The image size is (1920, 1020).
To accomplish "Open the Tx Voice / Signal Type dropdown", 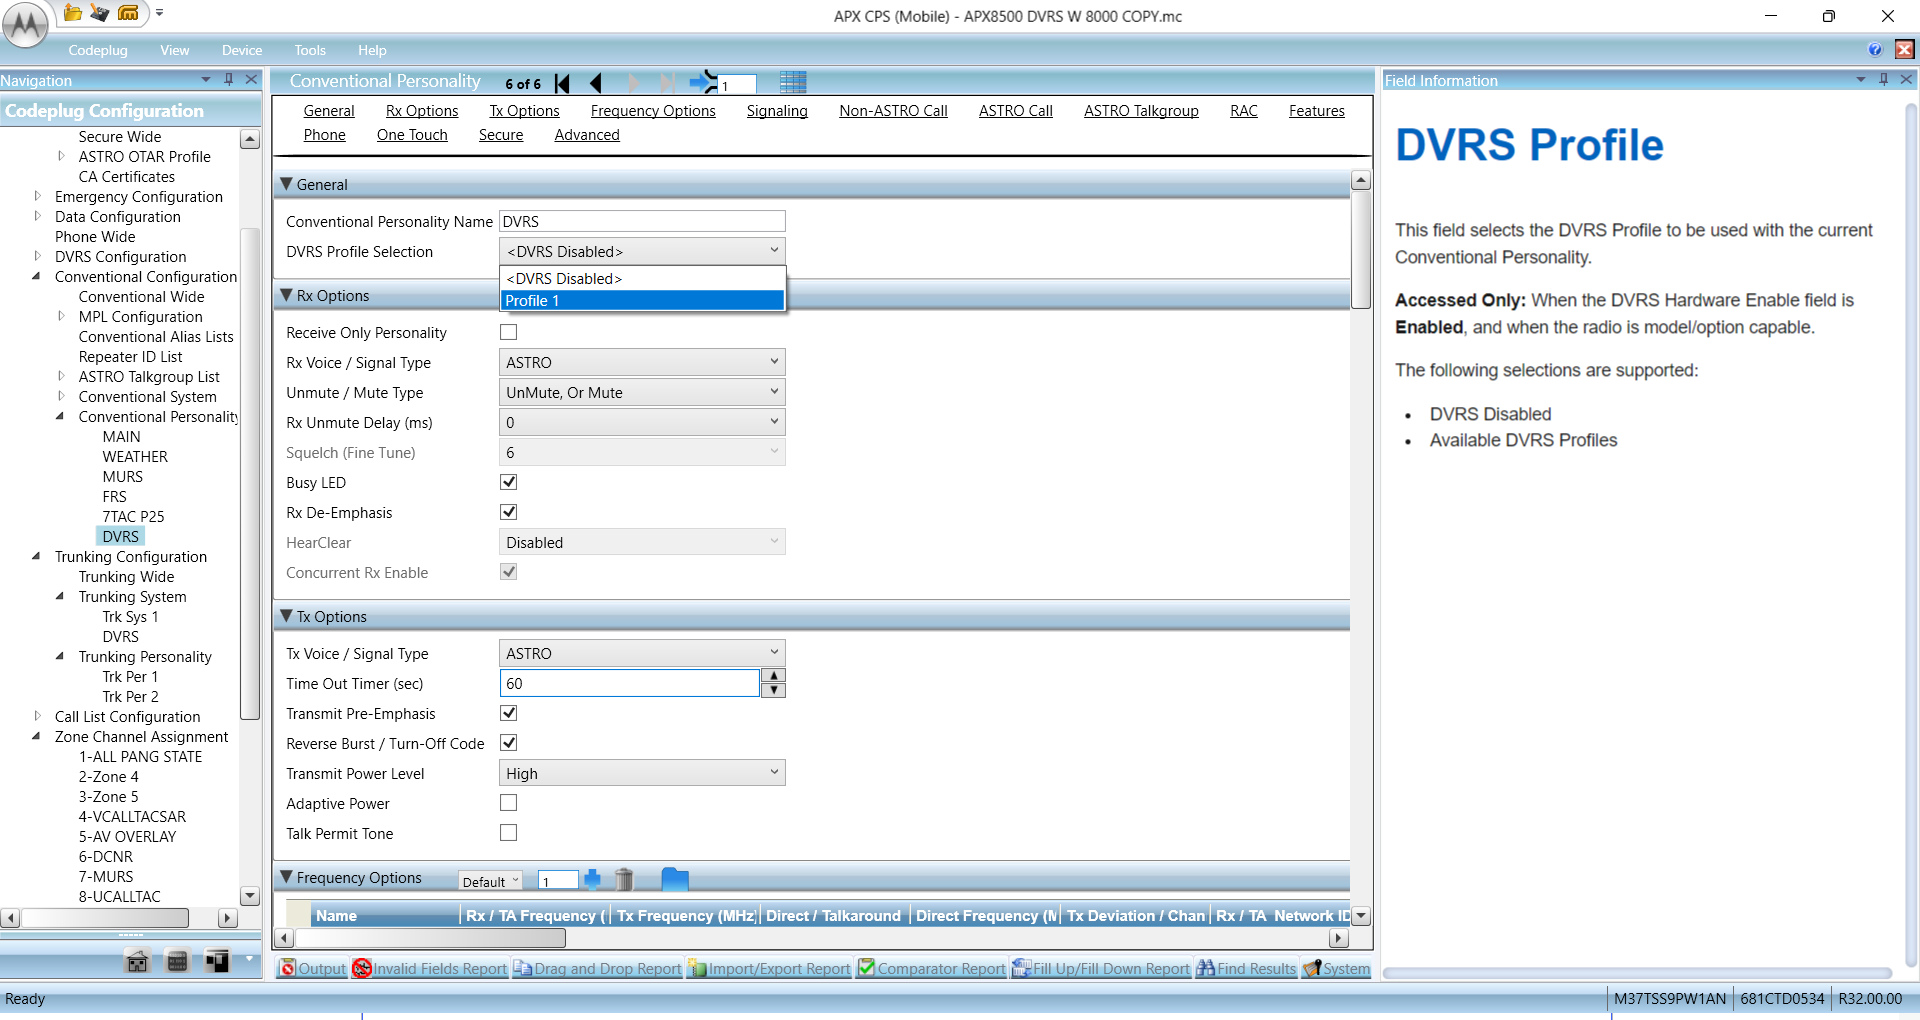I will click(x=642, y=653).
